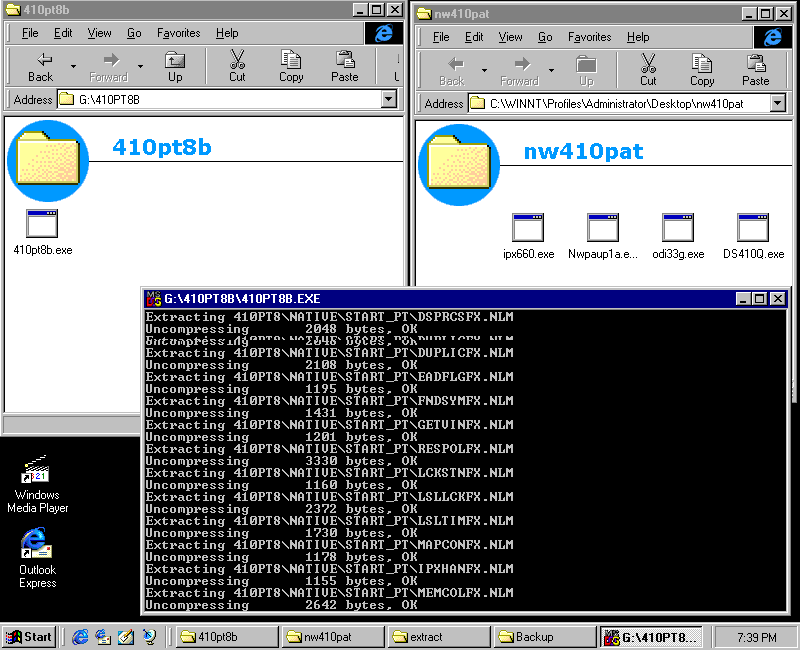Click Paste in the nw410pat toolbar
The height and width of the screenshot is (650, 800).
coord(755,69)
